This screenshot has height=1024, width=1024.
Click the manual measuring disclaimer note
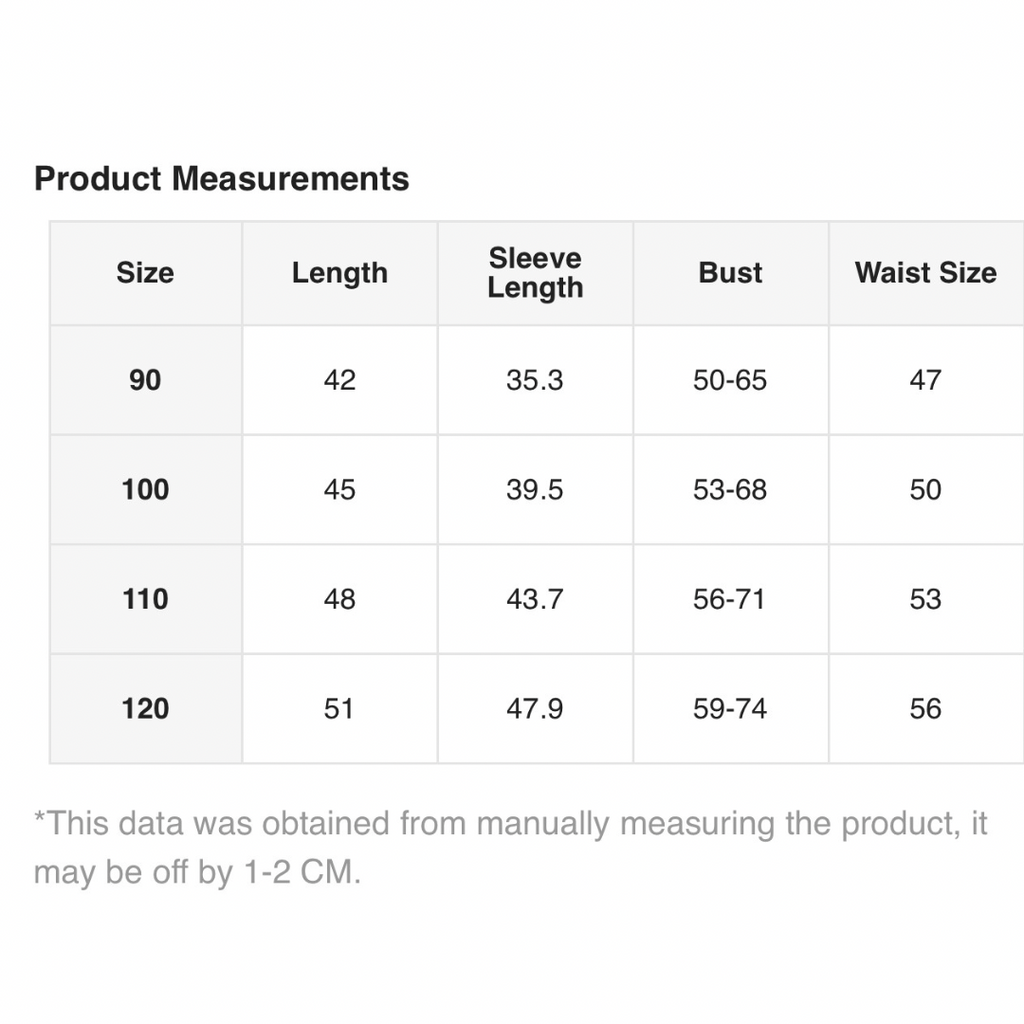(x=510, y=847)
